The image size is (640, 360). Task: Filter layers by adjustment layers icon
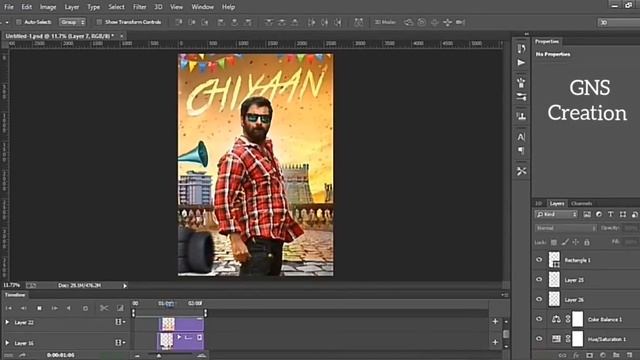pos(599,214)
